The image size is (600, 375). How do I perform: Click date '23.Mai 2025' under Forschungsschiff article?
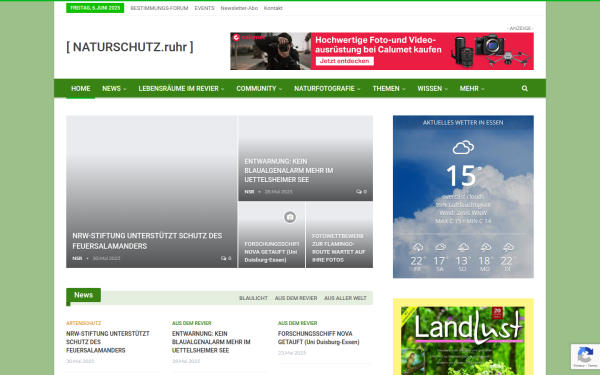point(292,353)
